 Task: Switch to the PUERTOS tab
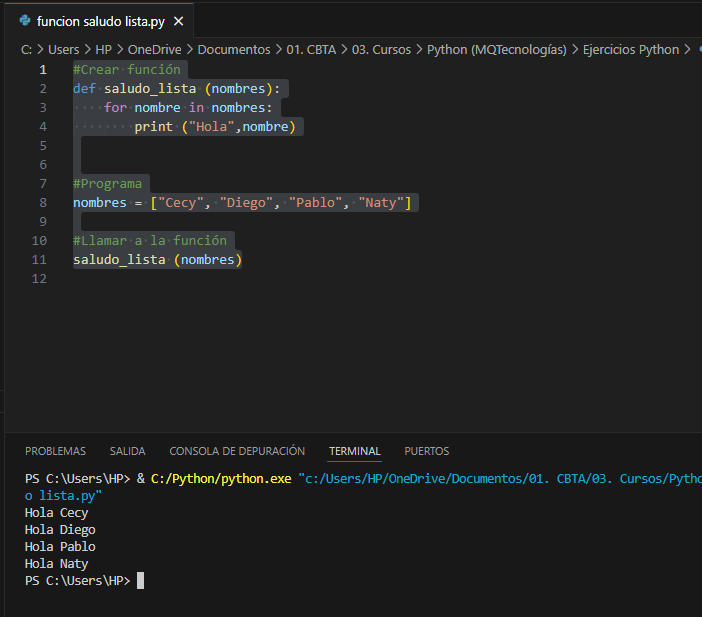coord(426,451)
